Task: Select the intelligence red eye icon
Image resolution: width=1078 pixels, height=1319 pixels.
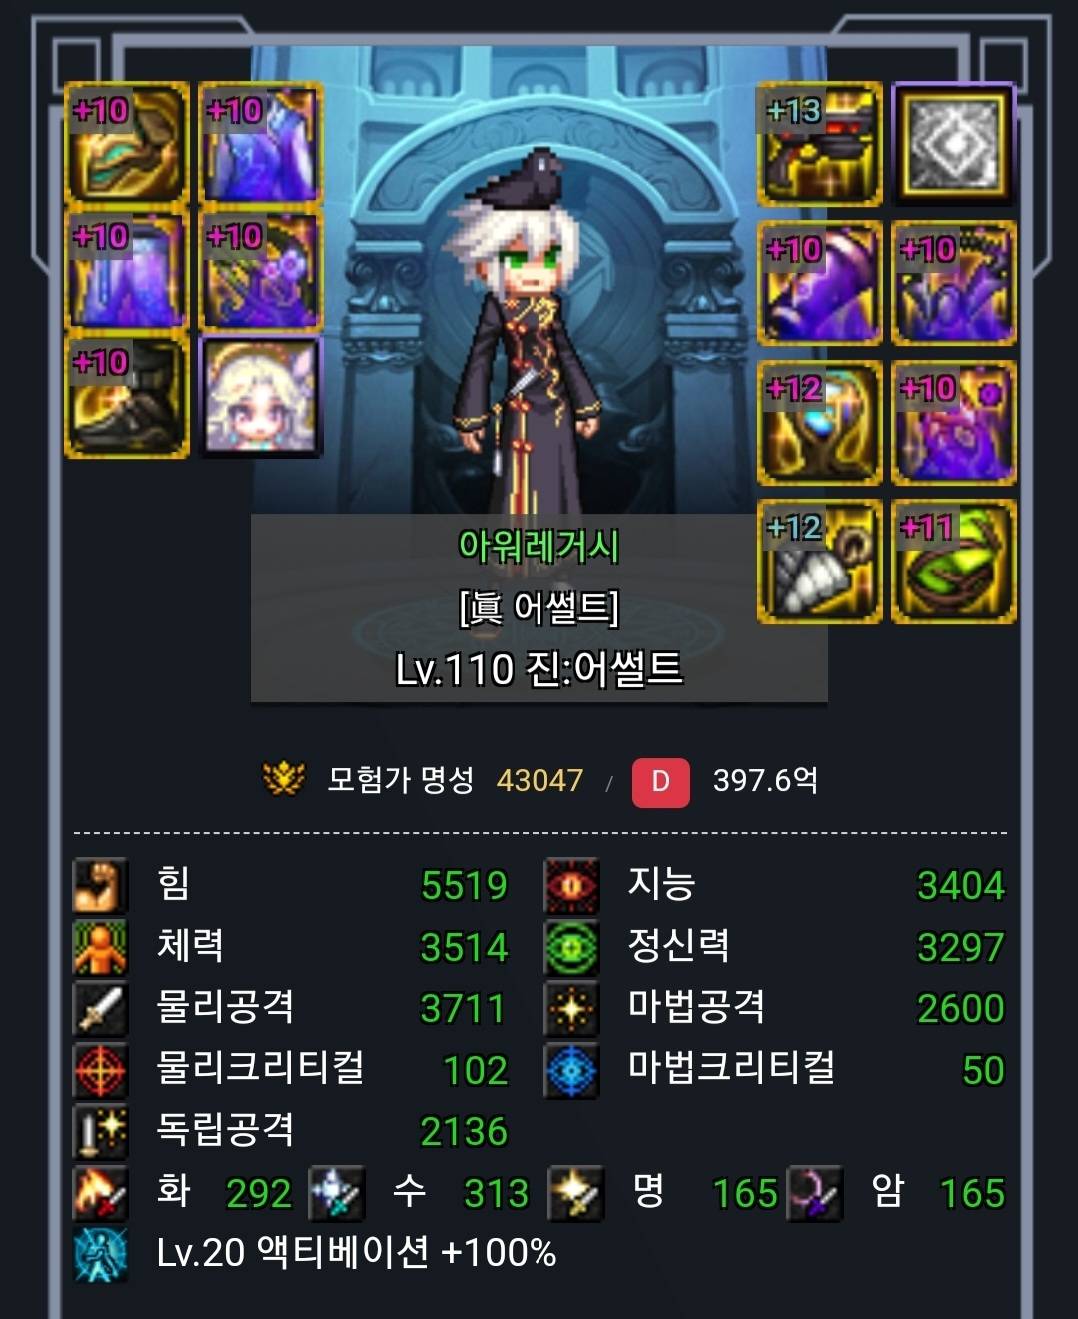Action: pos(571,885)
